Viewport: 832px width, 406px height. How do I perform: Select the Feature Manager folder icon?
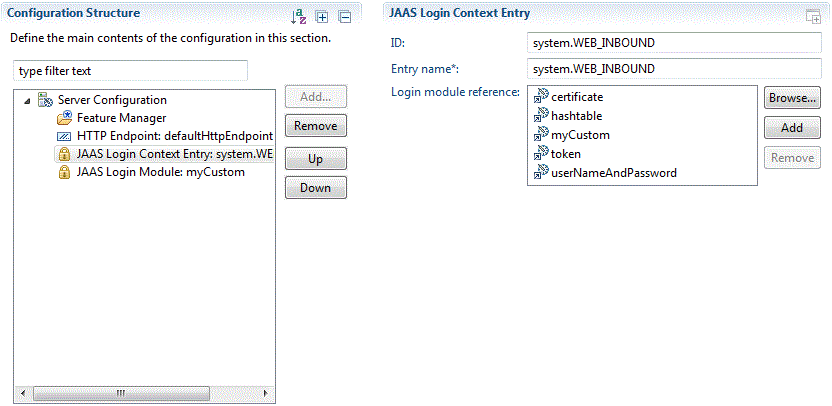point(64,118)
